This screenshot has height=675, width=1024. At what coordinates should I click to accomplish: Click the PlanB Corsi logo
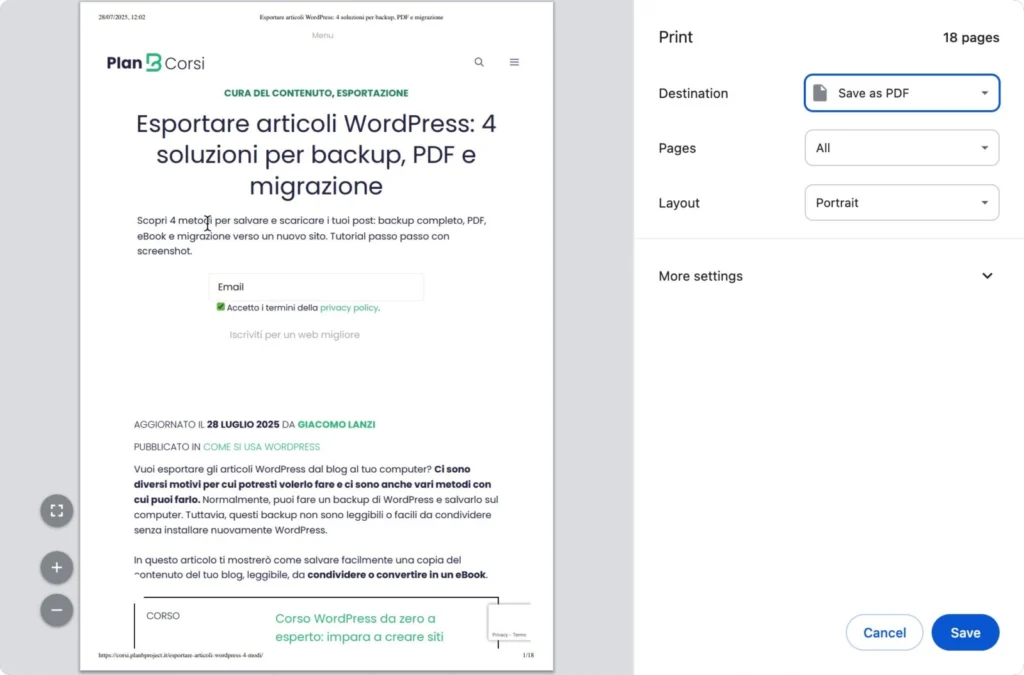point(155,63)
